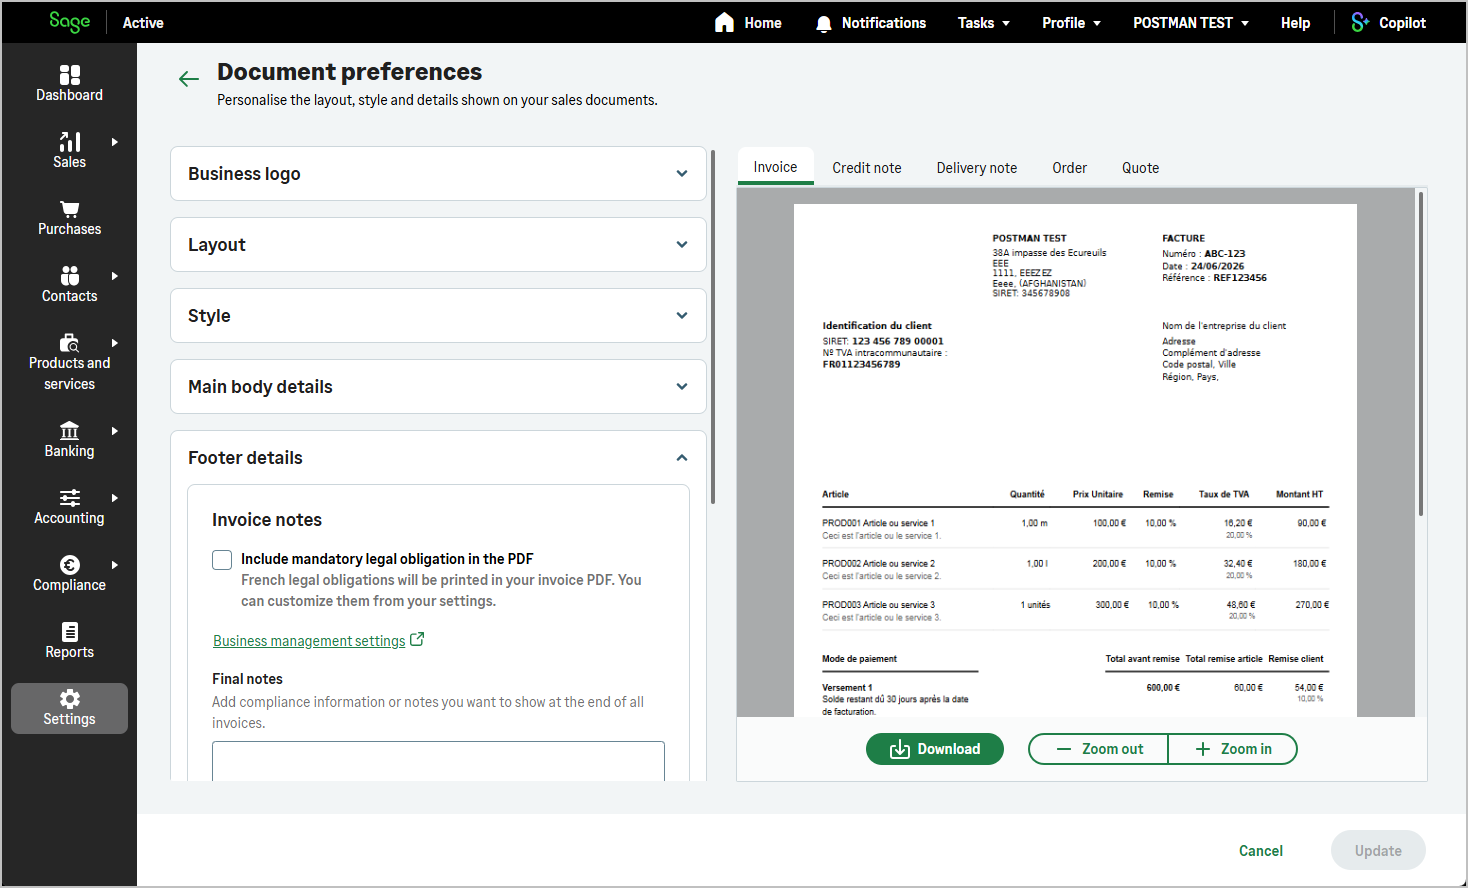The image size is (1468, 888).
Task: Open the POSTMAN TEST dropdown
Action: pos(1190,22)
